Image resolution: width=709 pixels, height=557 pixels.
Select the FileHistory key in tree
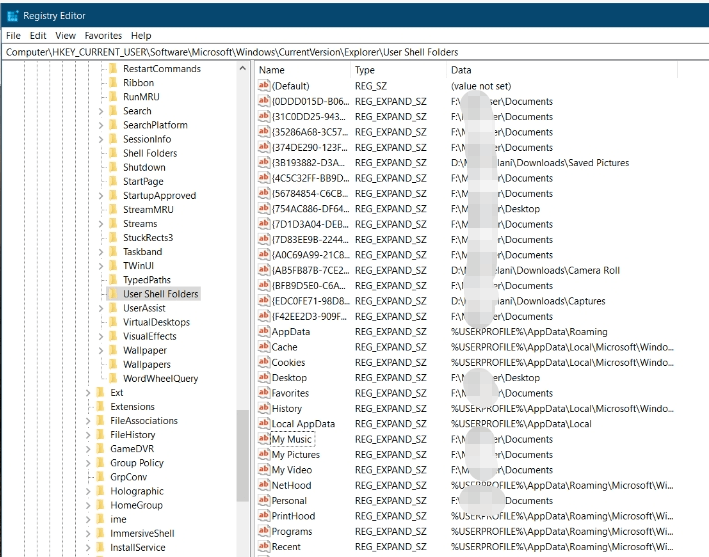[x=133, y=435]
